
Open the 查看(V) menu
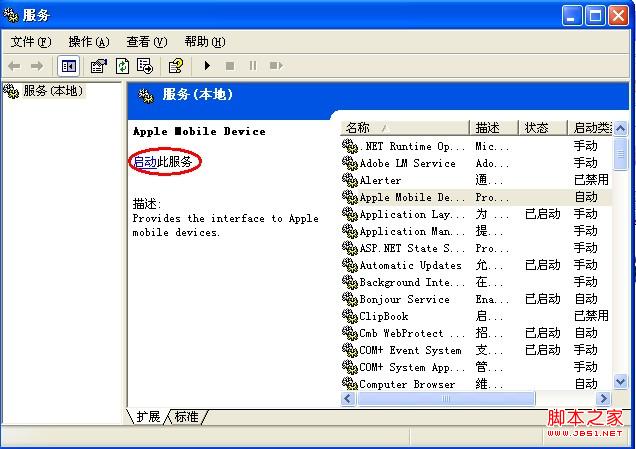pos(146,42)
